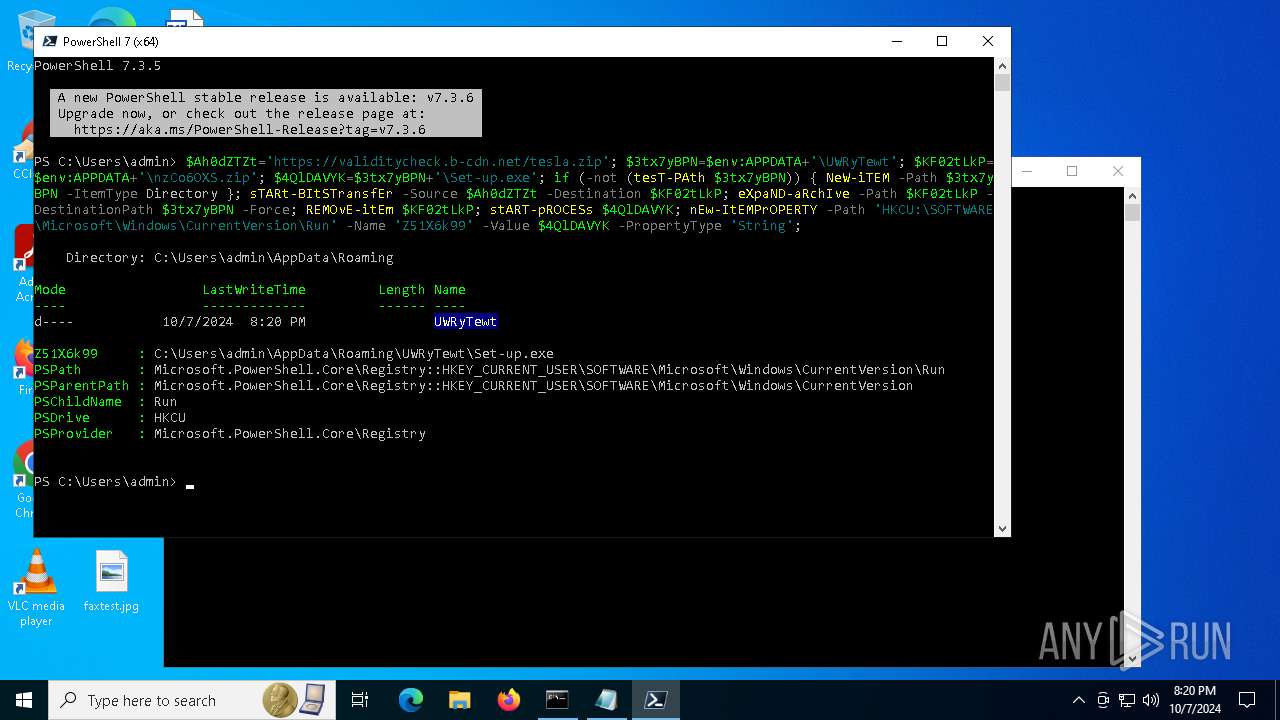Click the search highlights Nobel medal icon
This screenshot has width=1280, height=720.
pyautogui.click(x=279, y=700)
